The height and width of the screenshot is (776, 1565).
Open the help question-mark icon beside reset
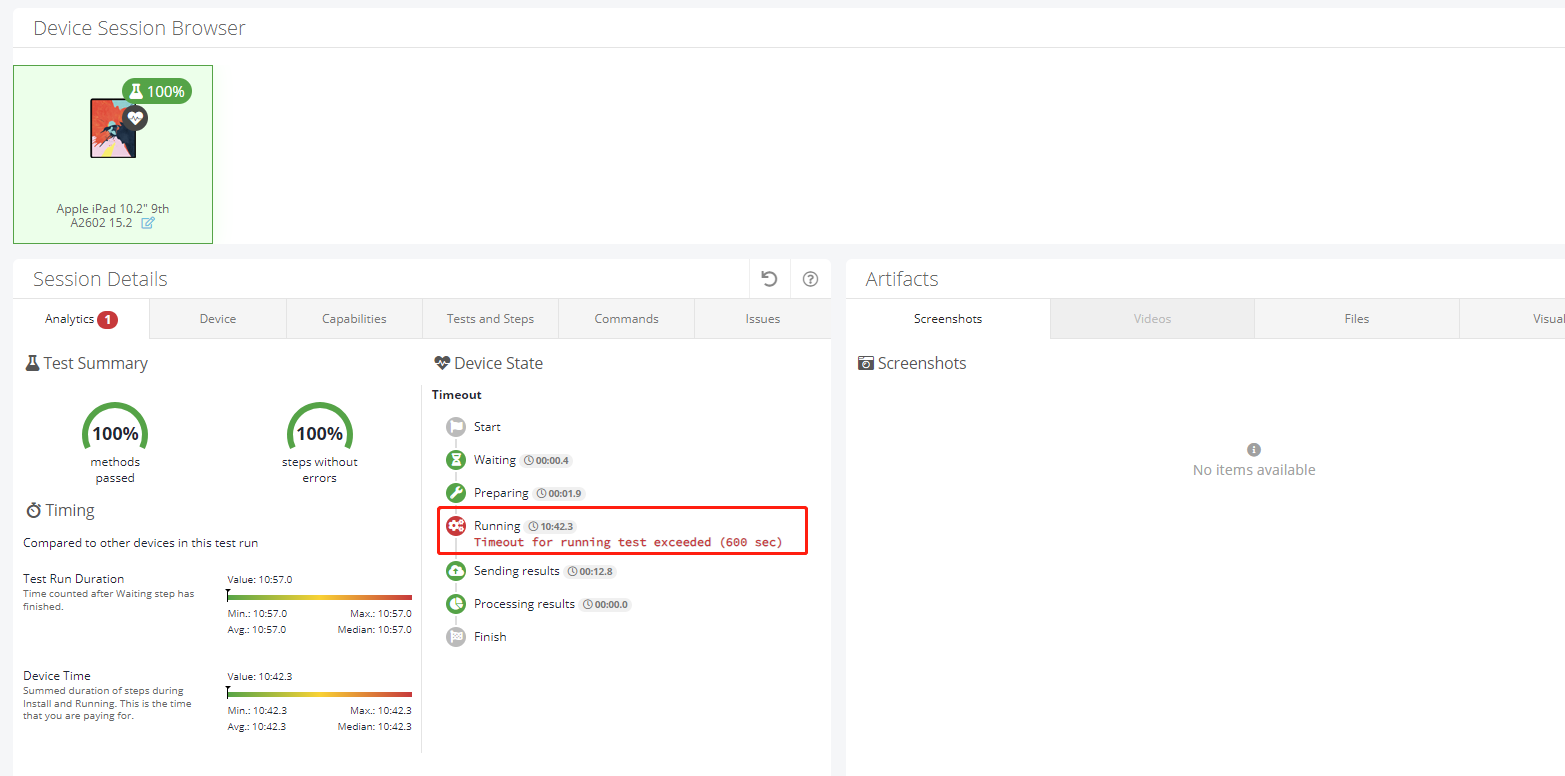click(x=810, y=278)
